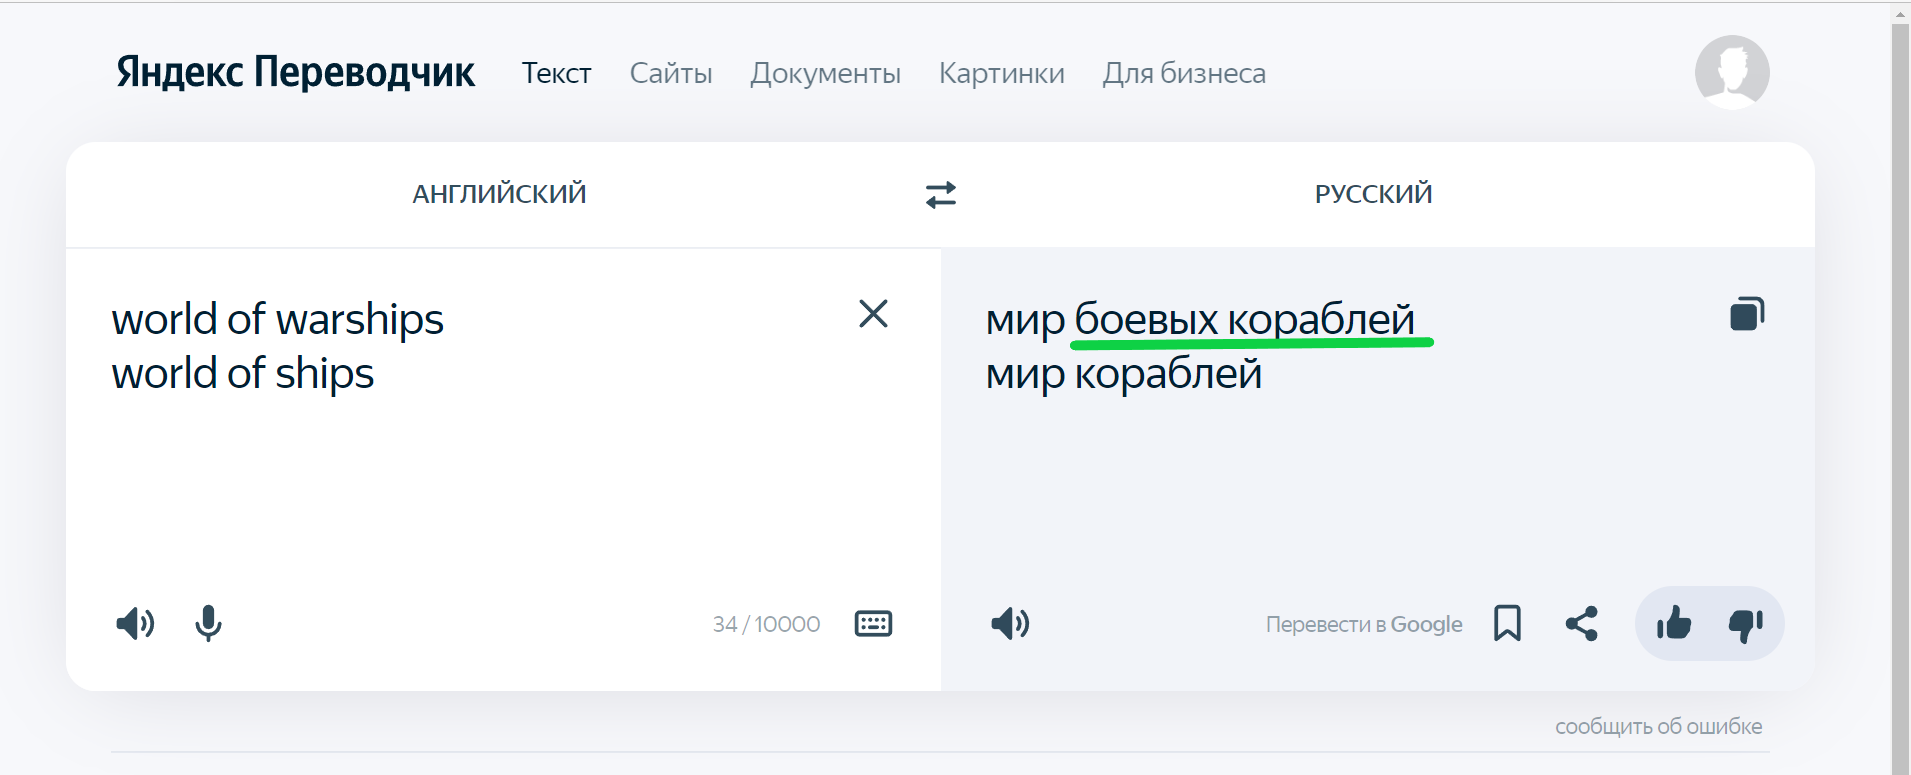This screenshot has width=1911, height=775.
Task: Click translated phrase 'мир кораблей'
Action: point(1123,374)
